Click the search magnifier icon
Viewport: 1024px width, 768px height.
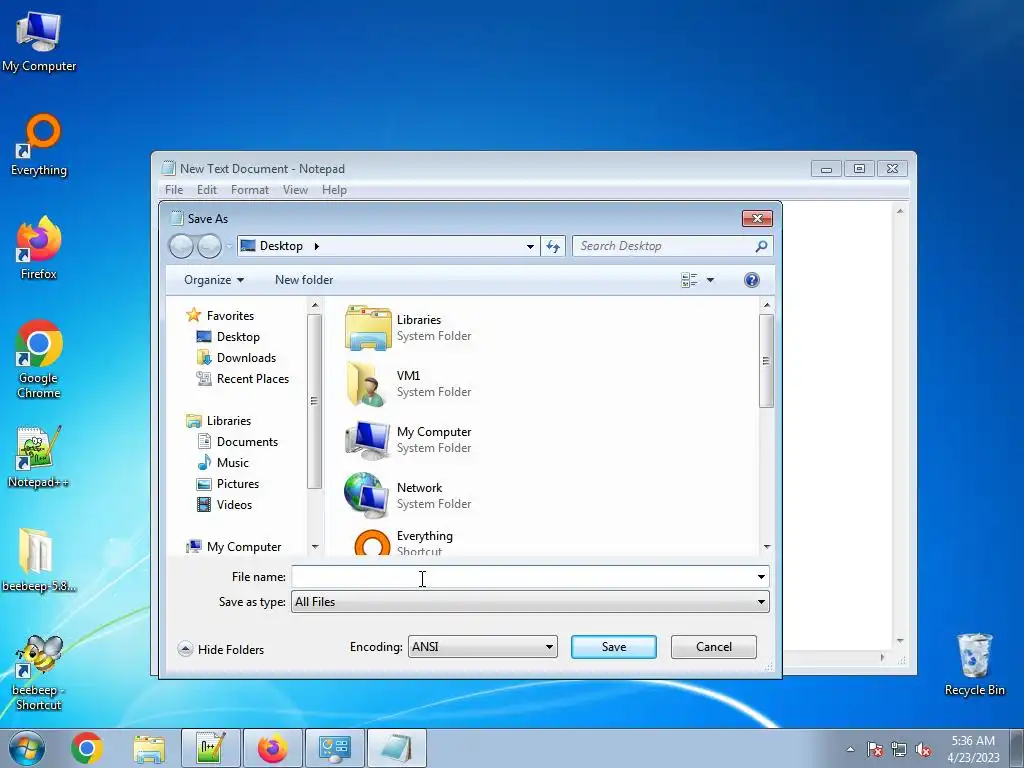(x=761, y=246)
